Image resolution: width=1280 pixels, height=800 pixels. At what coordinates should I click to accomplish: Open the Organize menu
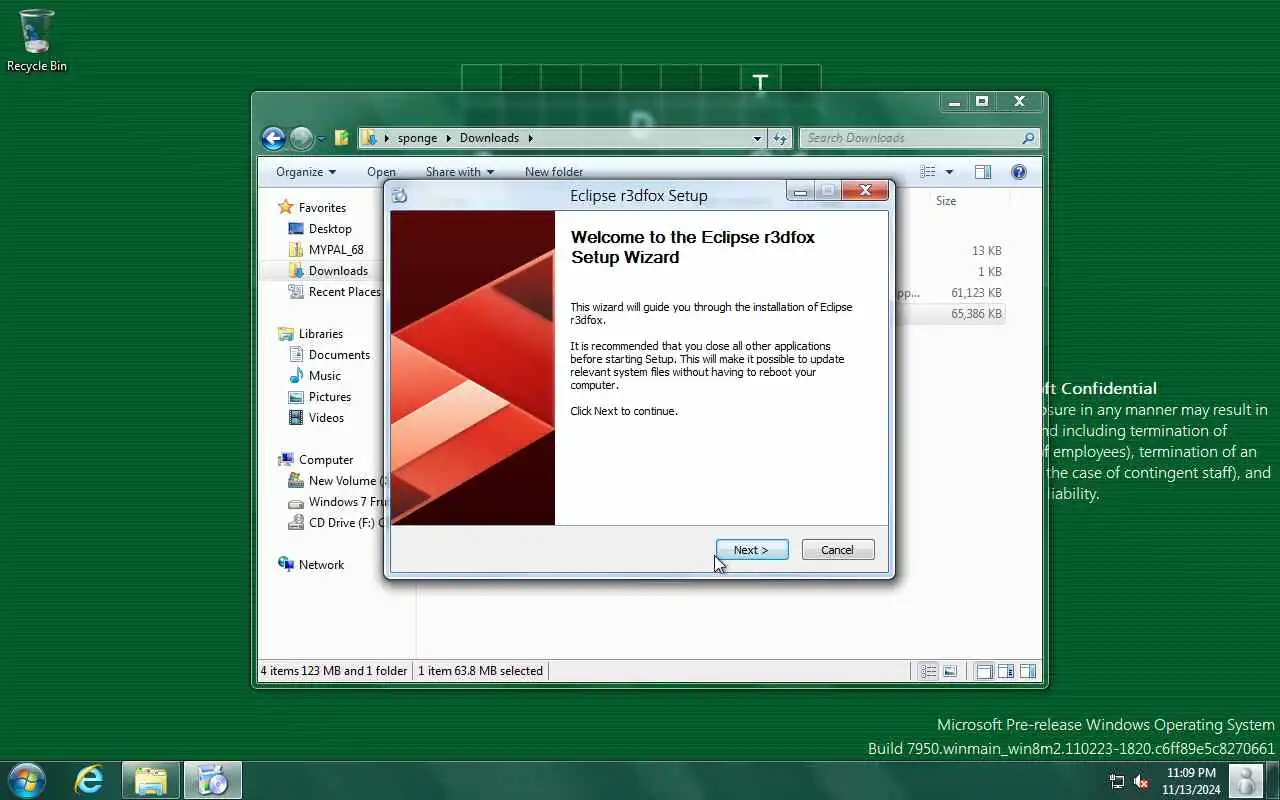click(306, 172)
